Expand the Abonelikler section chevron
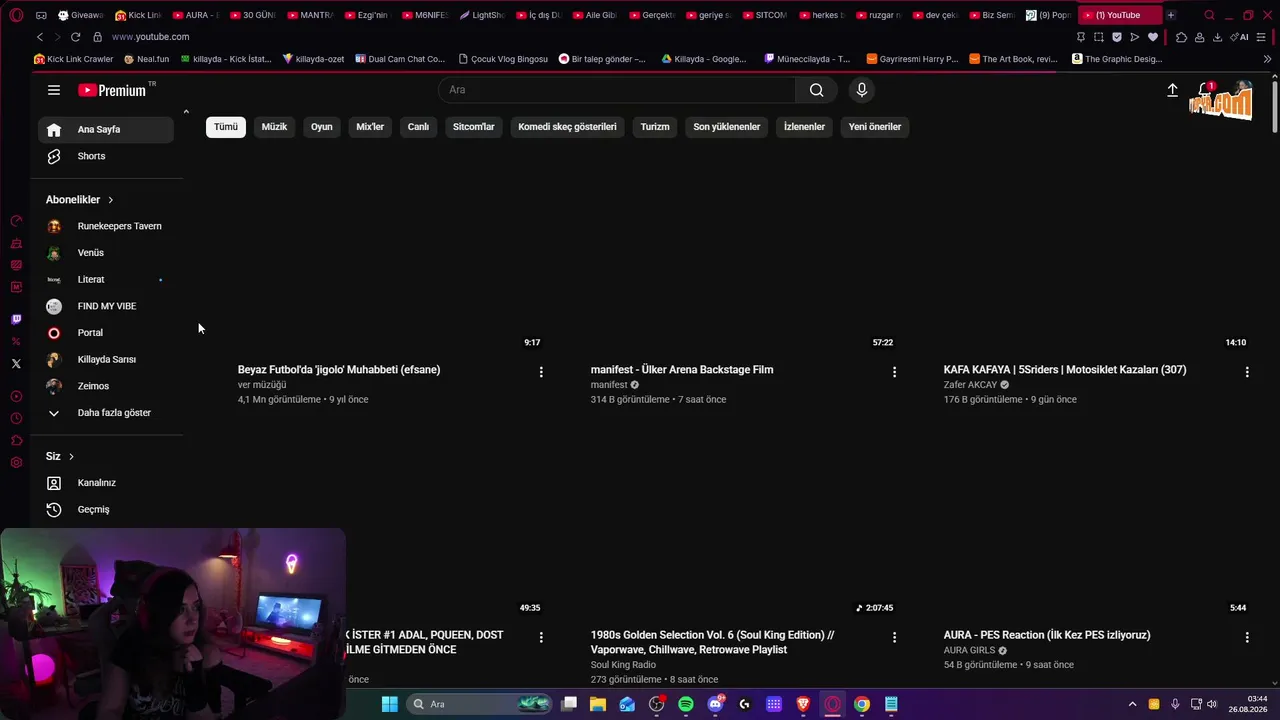This screenshot has width=1280, height=720. pos(110,200)
